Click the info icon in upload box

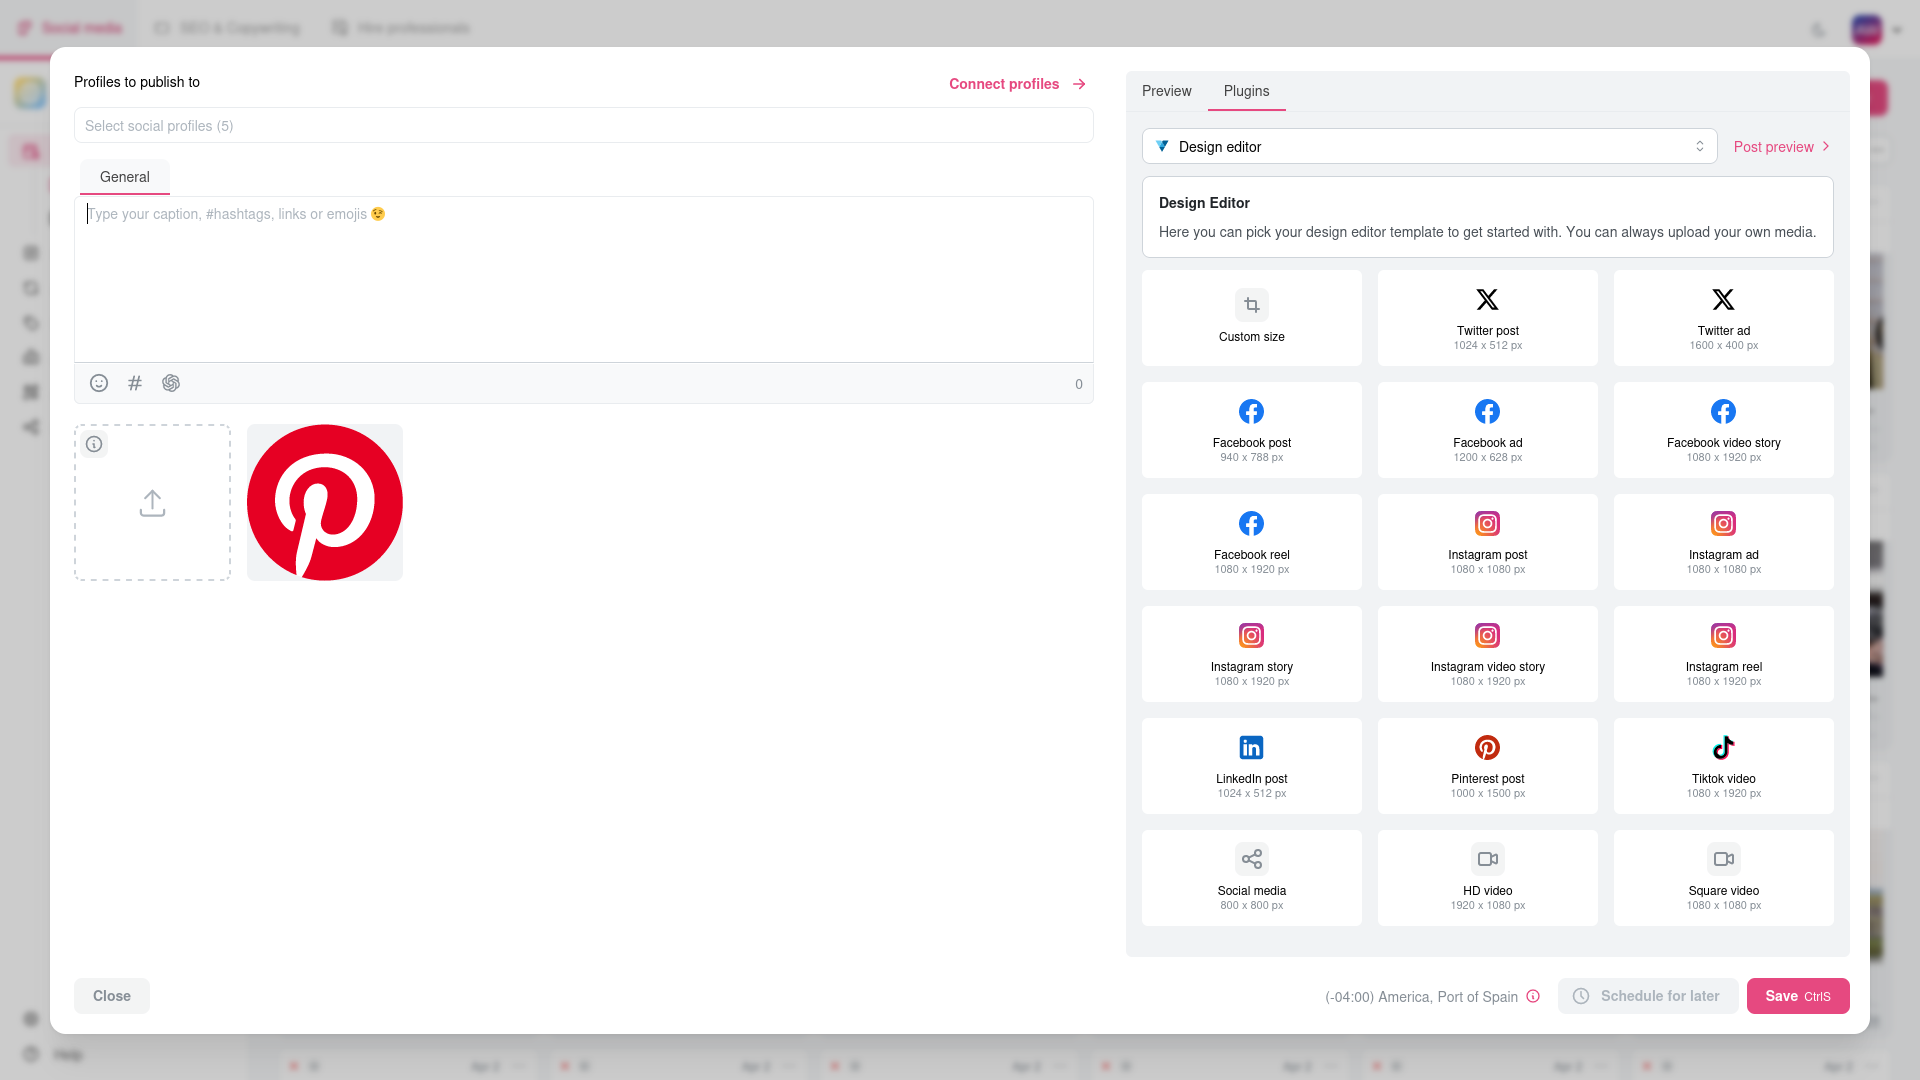94,444
